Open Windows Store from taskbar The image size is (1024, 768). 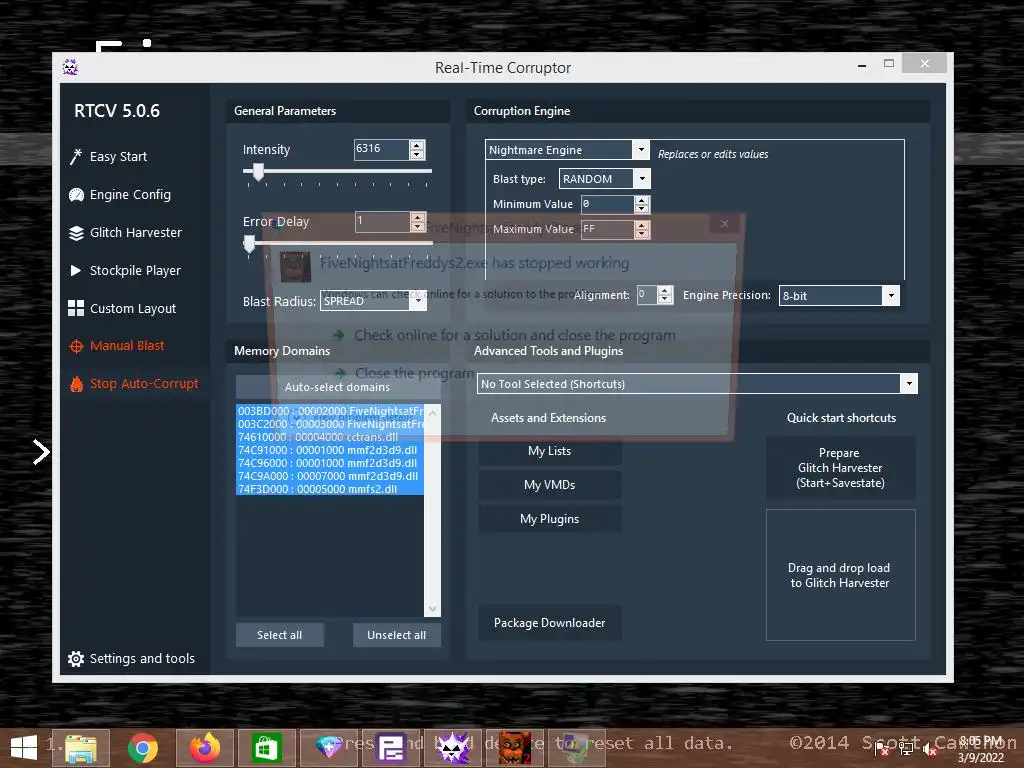[266, 748]
